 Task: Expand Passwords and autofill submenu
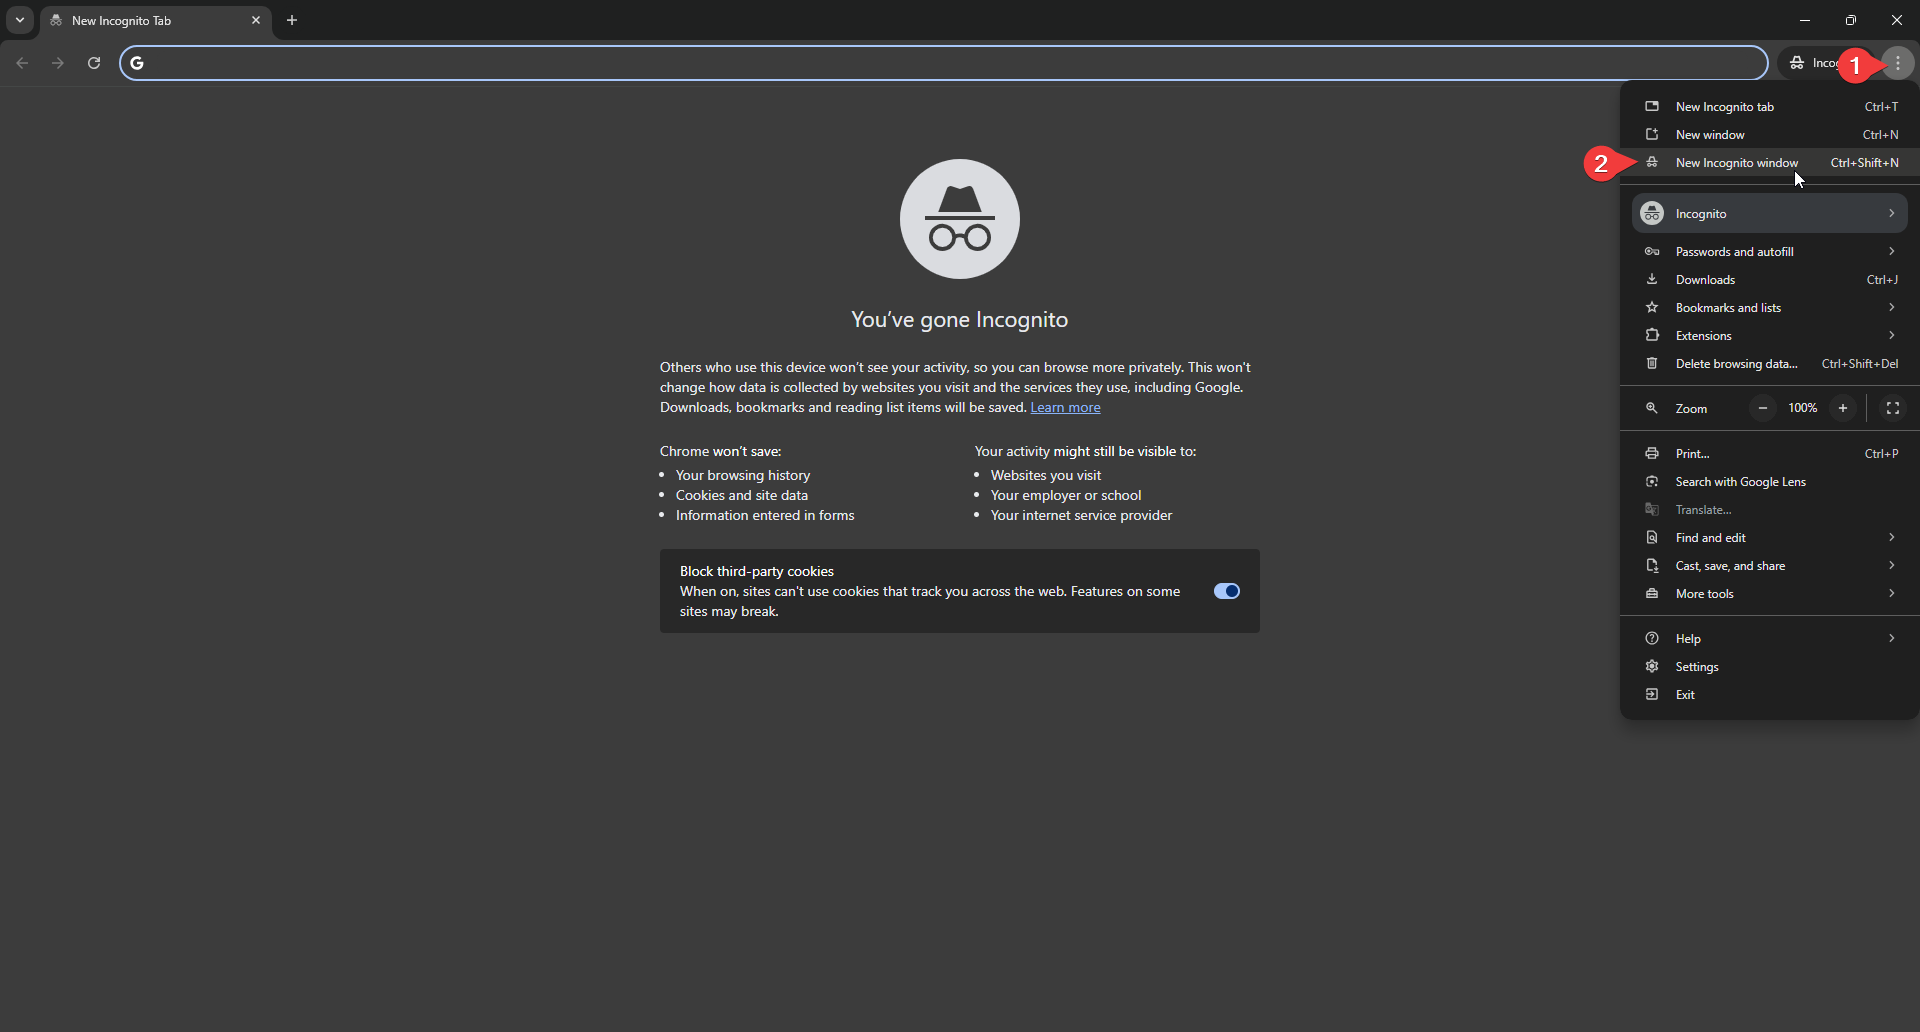pos(1770,252)
